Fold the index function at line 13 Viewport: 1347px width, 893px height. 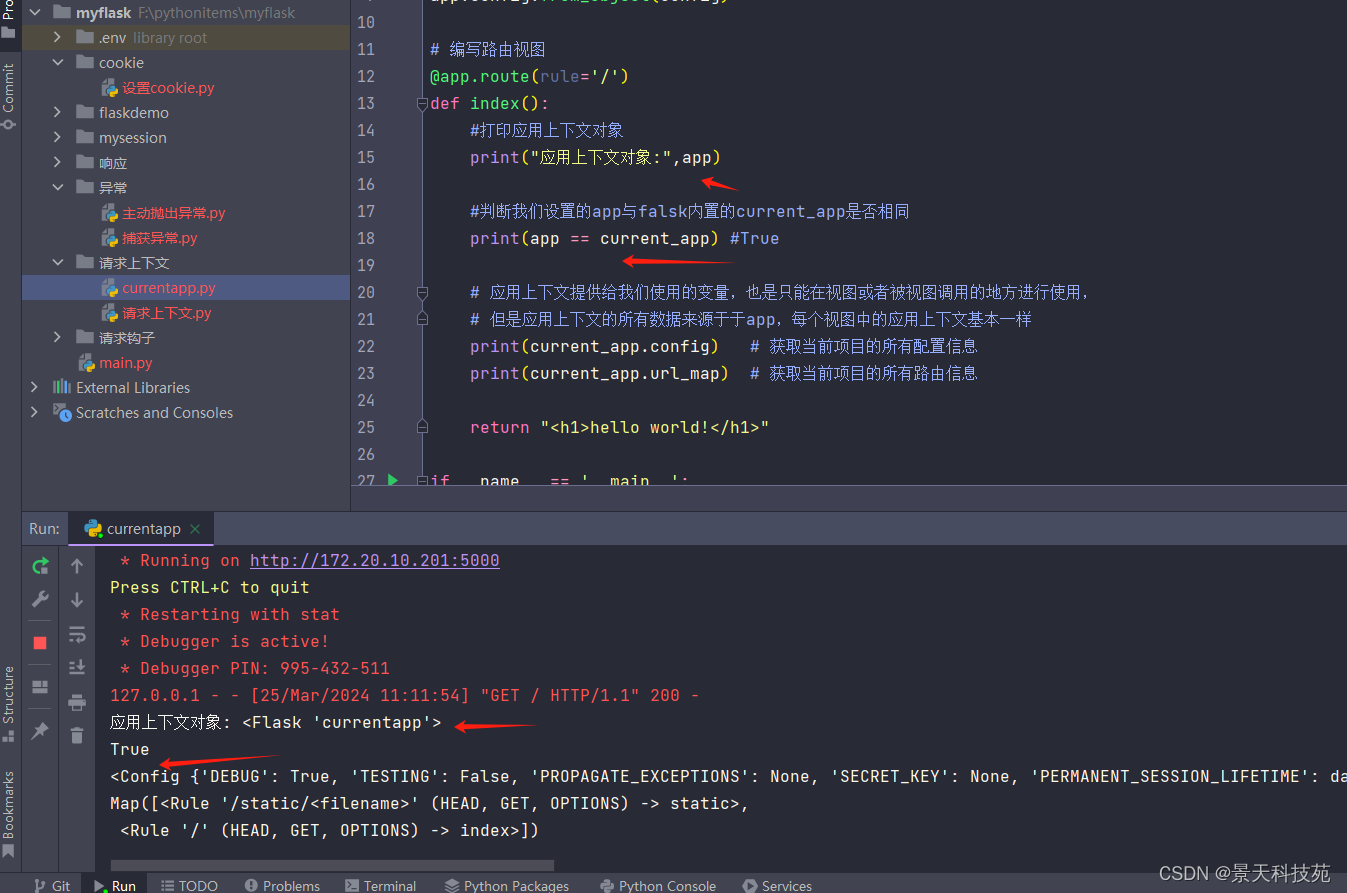(423, 104)
